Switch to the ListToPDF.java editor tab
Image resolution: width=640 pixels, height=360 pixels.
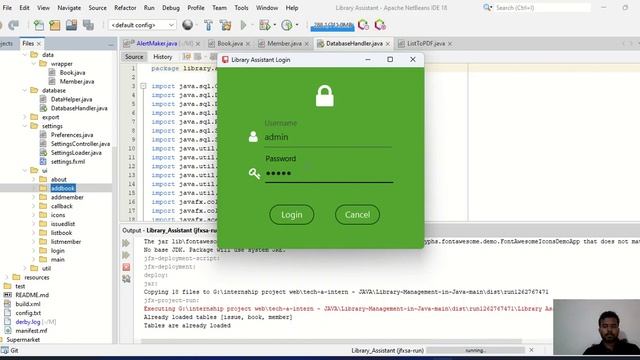(x=426, y=43)
